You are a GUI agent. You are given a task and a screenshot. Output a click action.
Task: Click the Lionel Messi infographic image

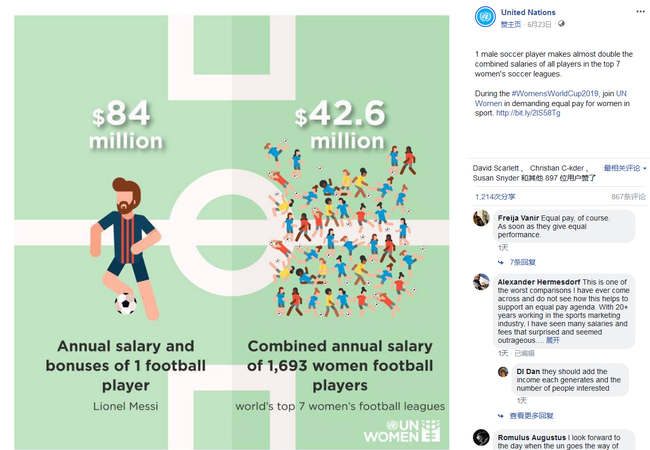232,230
